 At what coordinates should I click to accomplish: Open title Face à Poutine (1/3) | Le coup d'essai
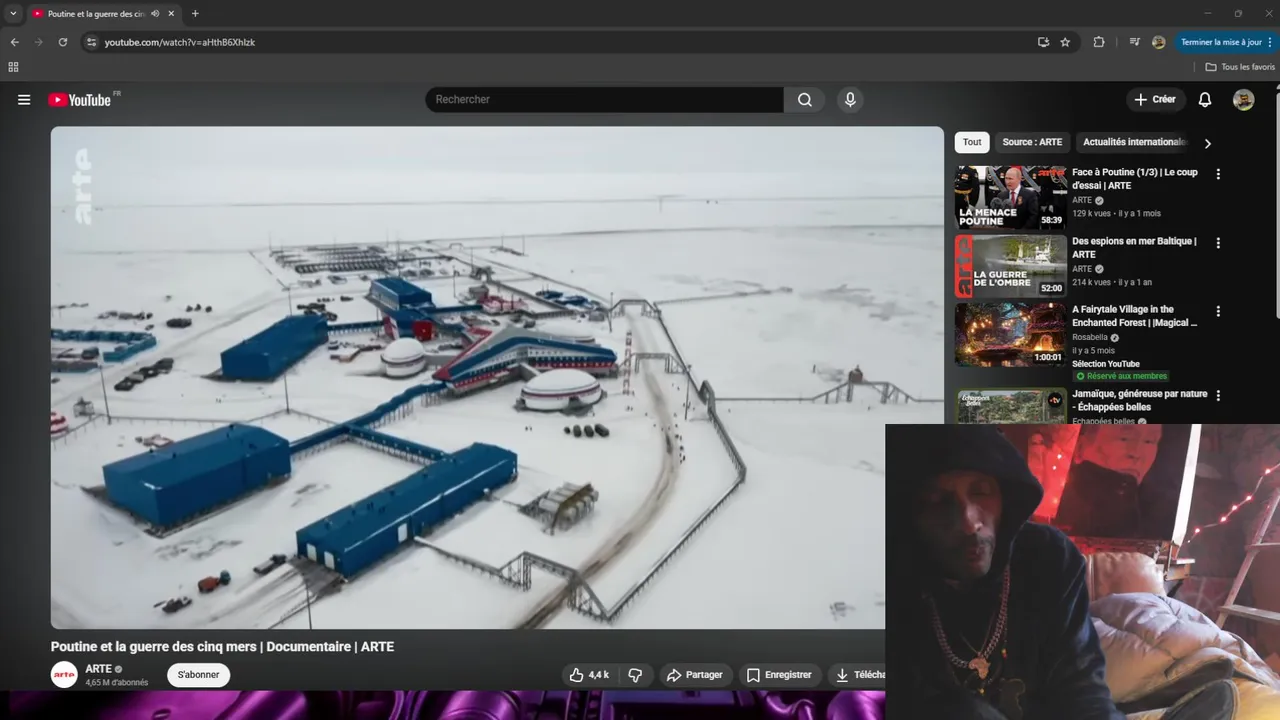click(x=1135, y=179)
